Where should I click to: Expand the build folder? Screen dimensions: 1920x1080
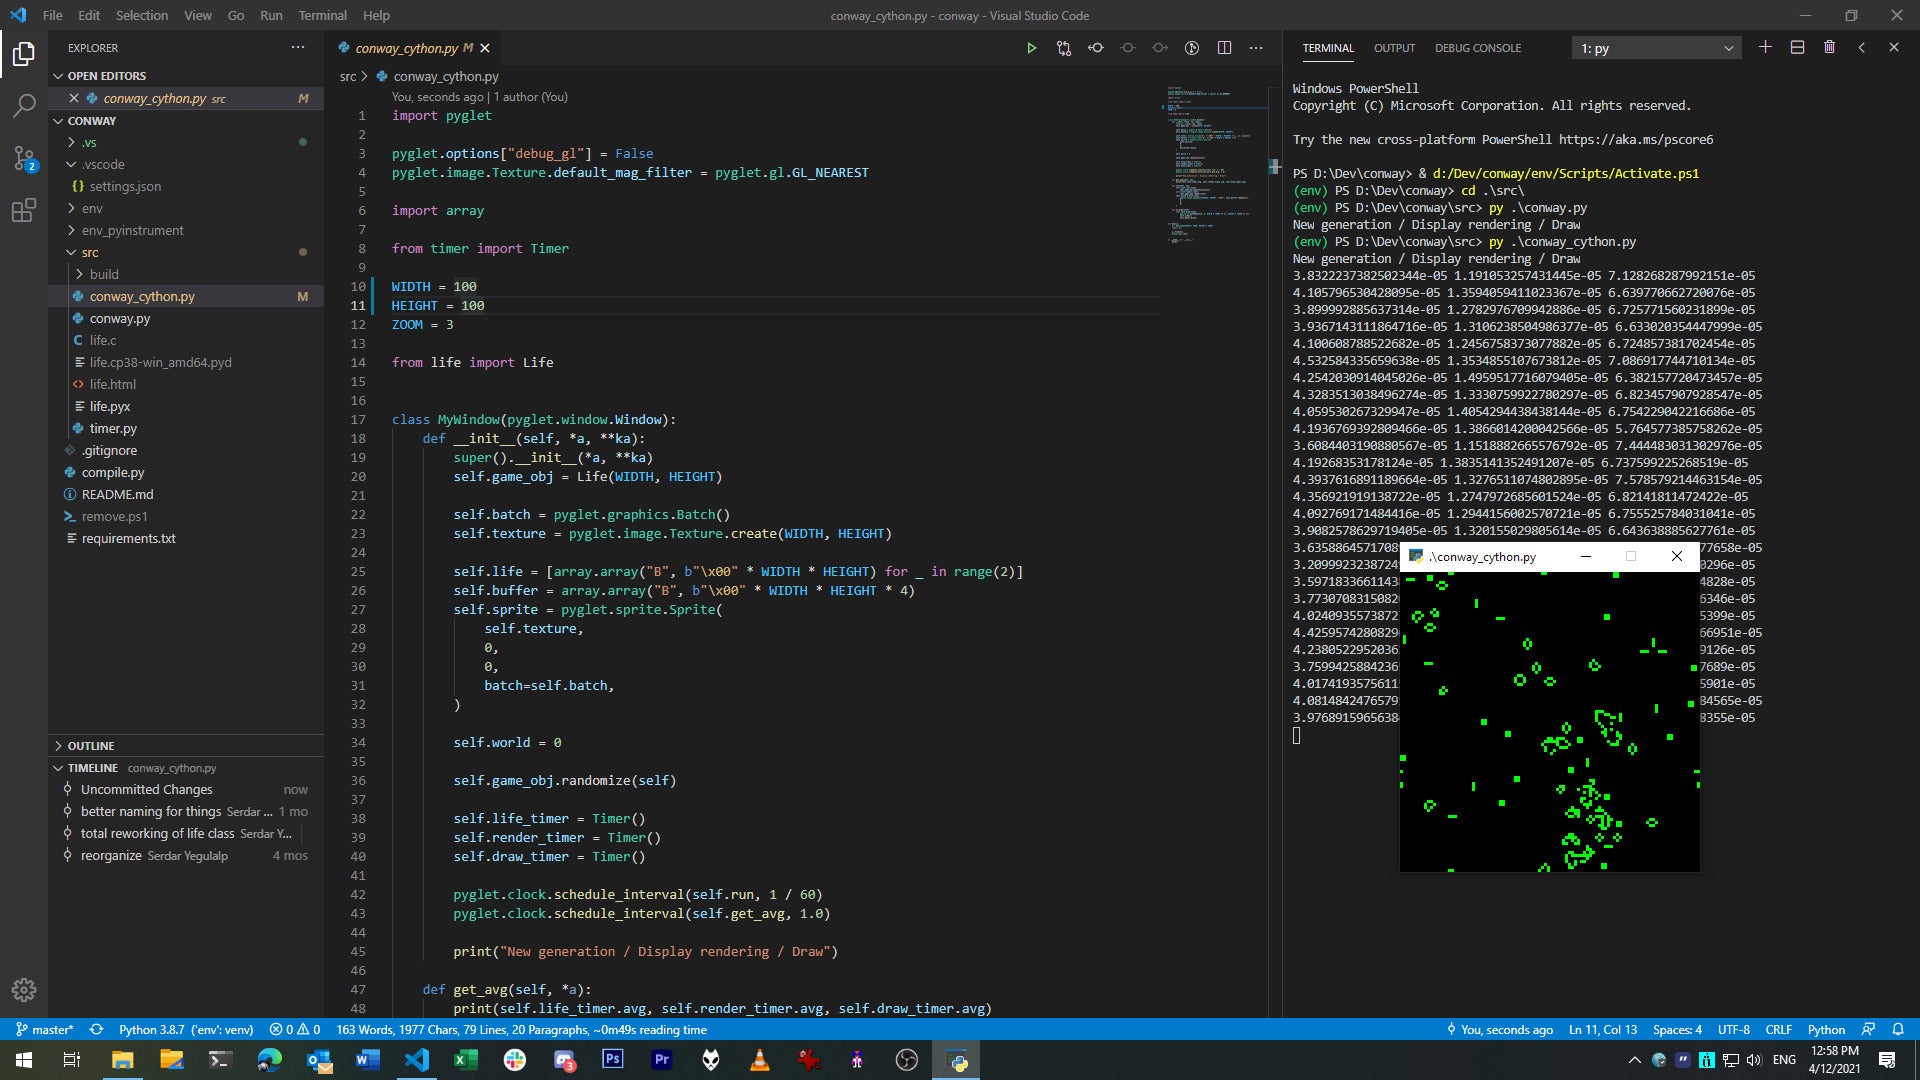(x=186, y=274)
